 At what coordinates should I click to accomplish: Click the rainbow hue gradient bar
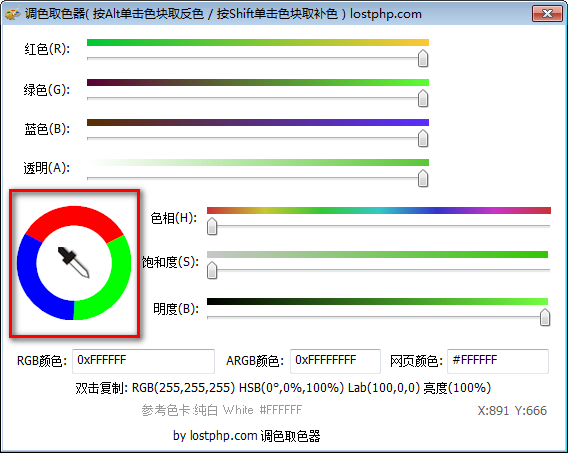click(379, 210)
